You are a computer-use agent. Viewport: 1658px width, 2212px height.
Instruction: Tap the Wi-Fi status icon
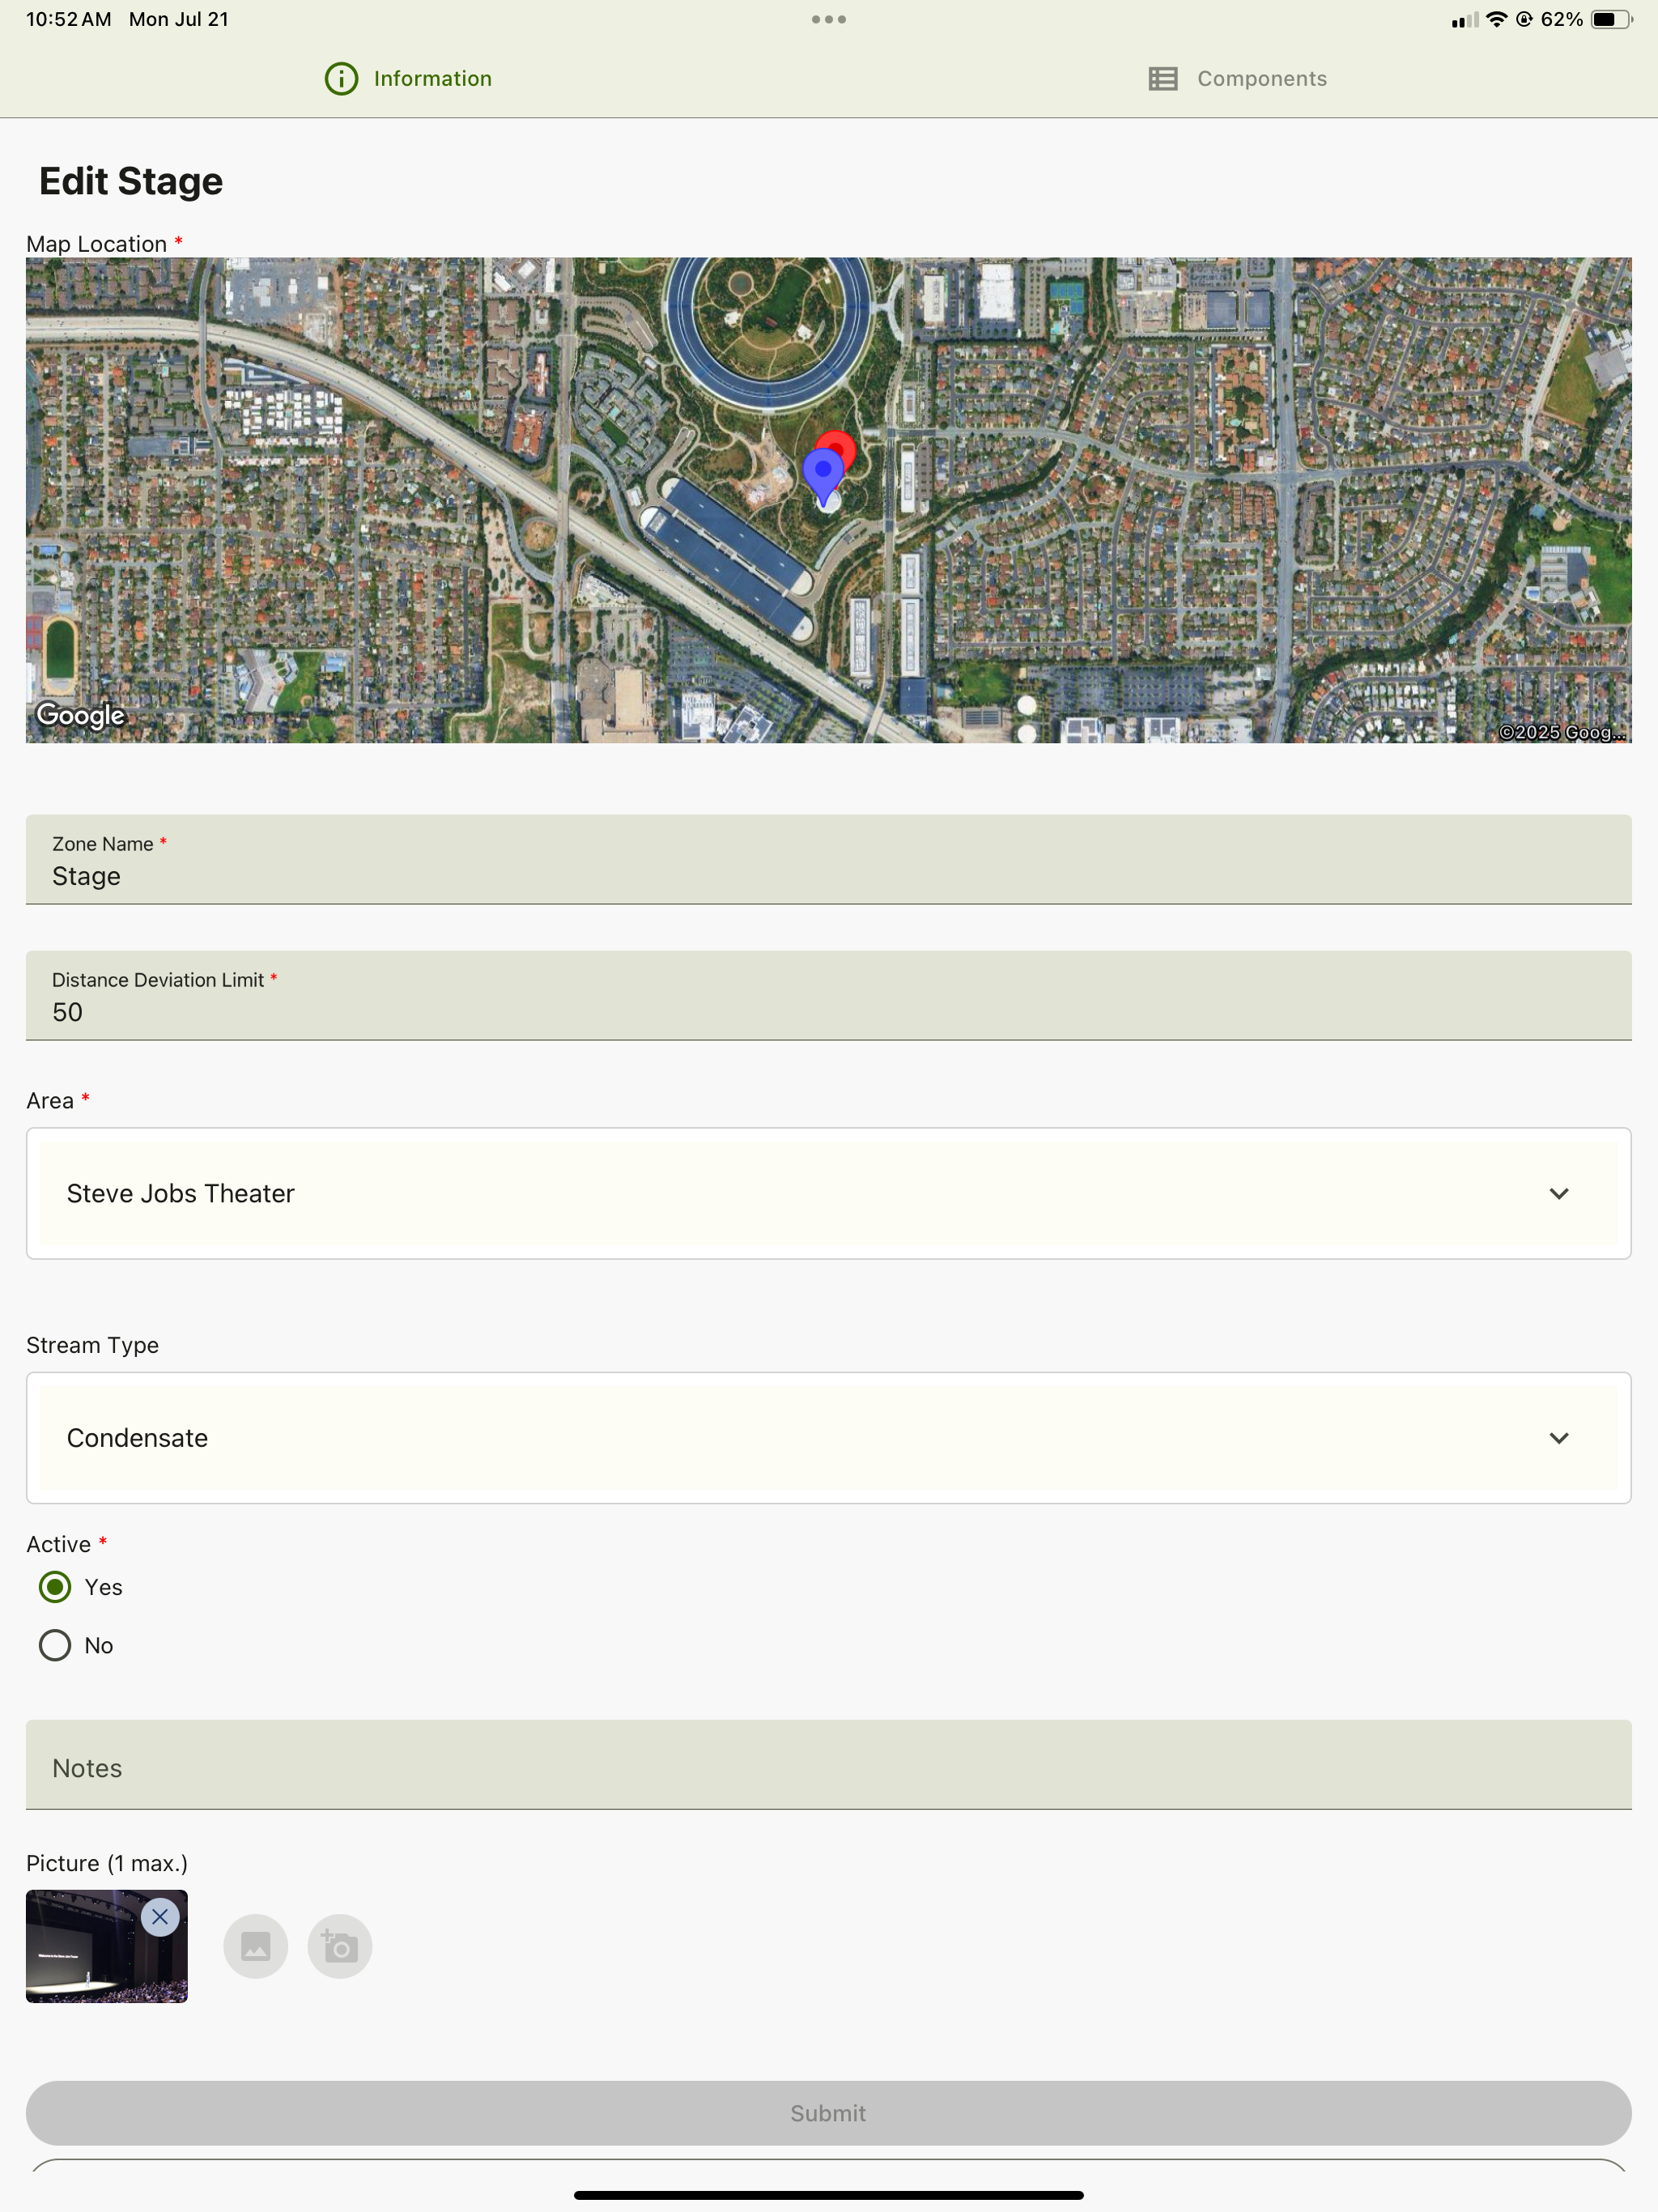[x=1496, y=19]
